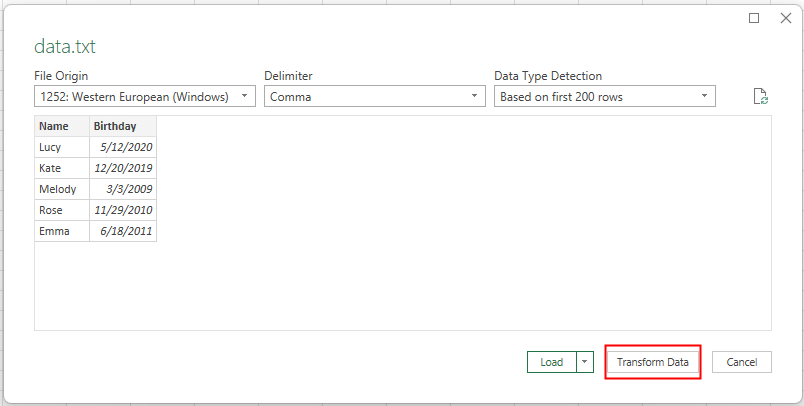Click the refresh preview icon
The height and width of the screenshot is (406, 804).
tap(761, 97)
